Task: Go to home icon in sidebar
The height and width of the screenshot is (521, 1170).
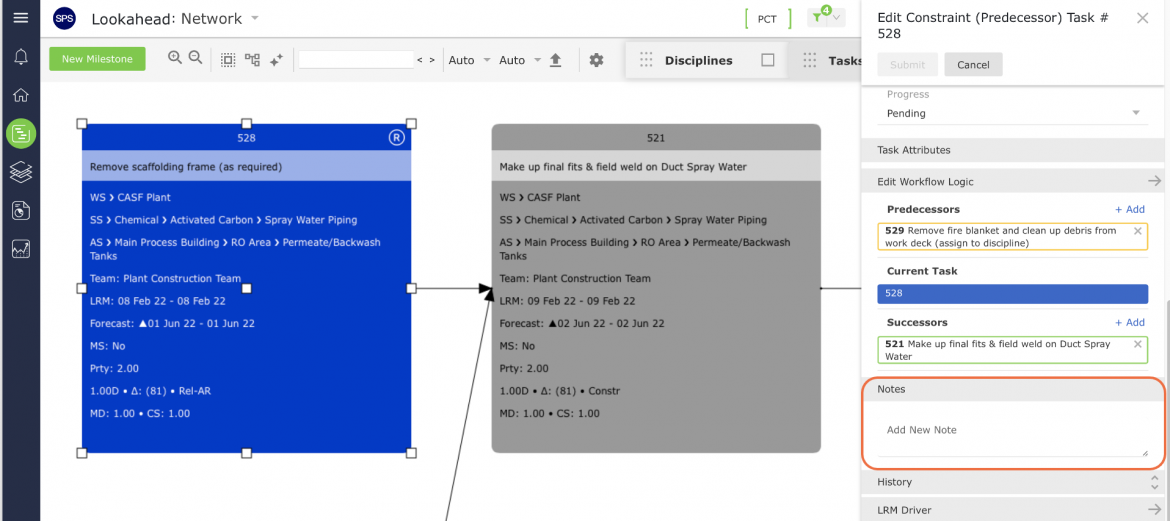Action: (x=21, y=95)
